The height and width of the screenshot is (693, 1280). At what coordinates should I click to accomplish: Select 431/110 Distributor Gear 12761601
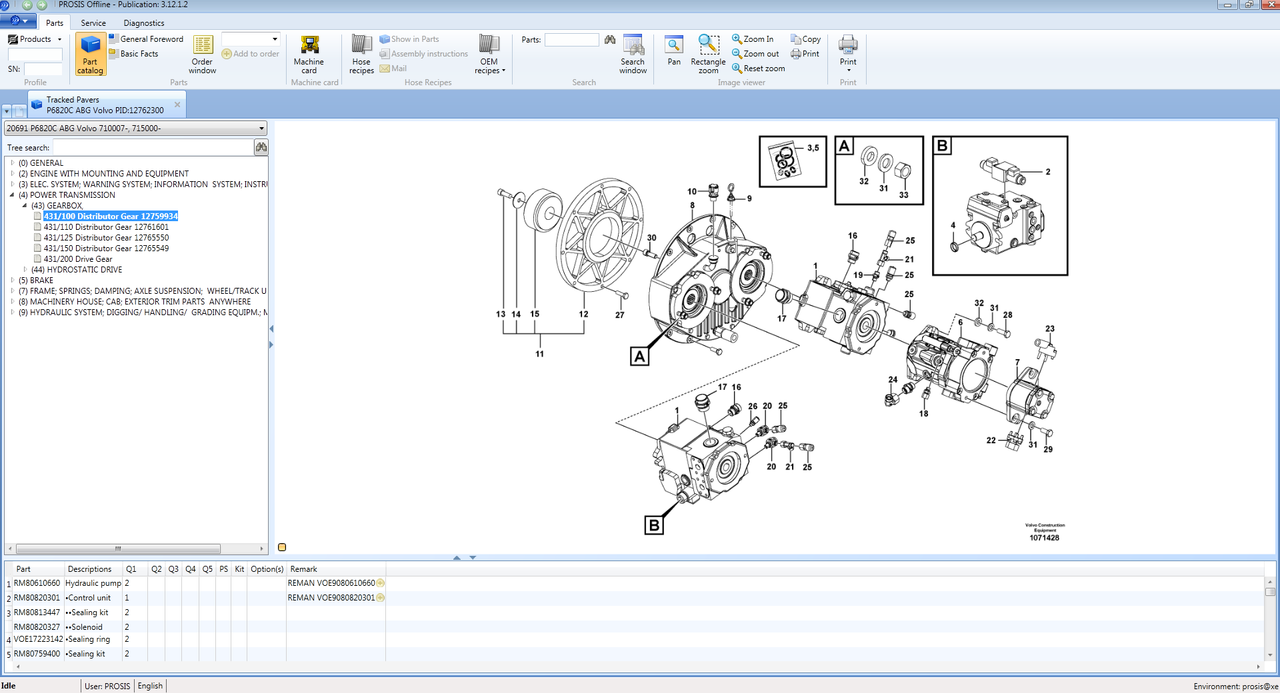(106, 227)
